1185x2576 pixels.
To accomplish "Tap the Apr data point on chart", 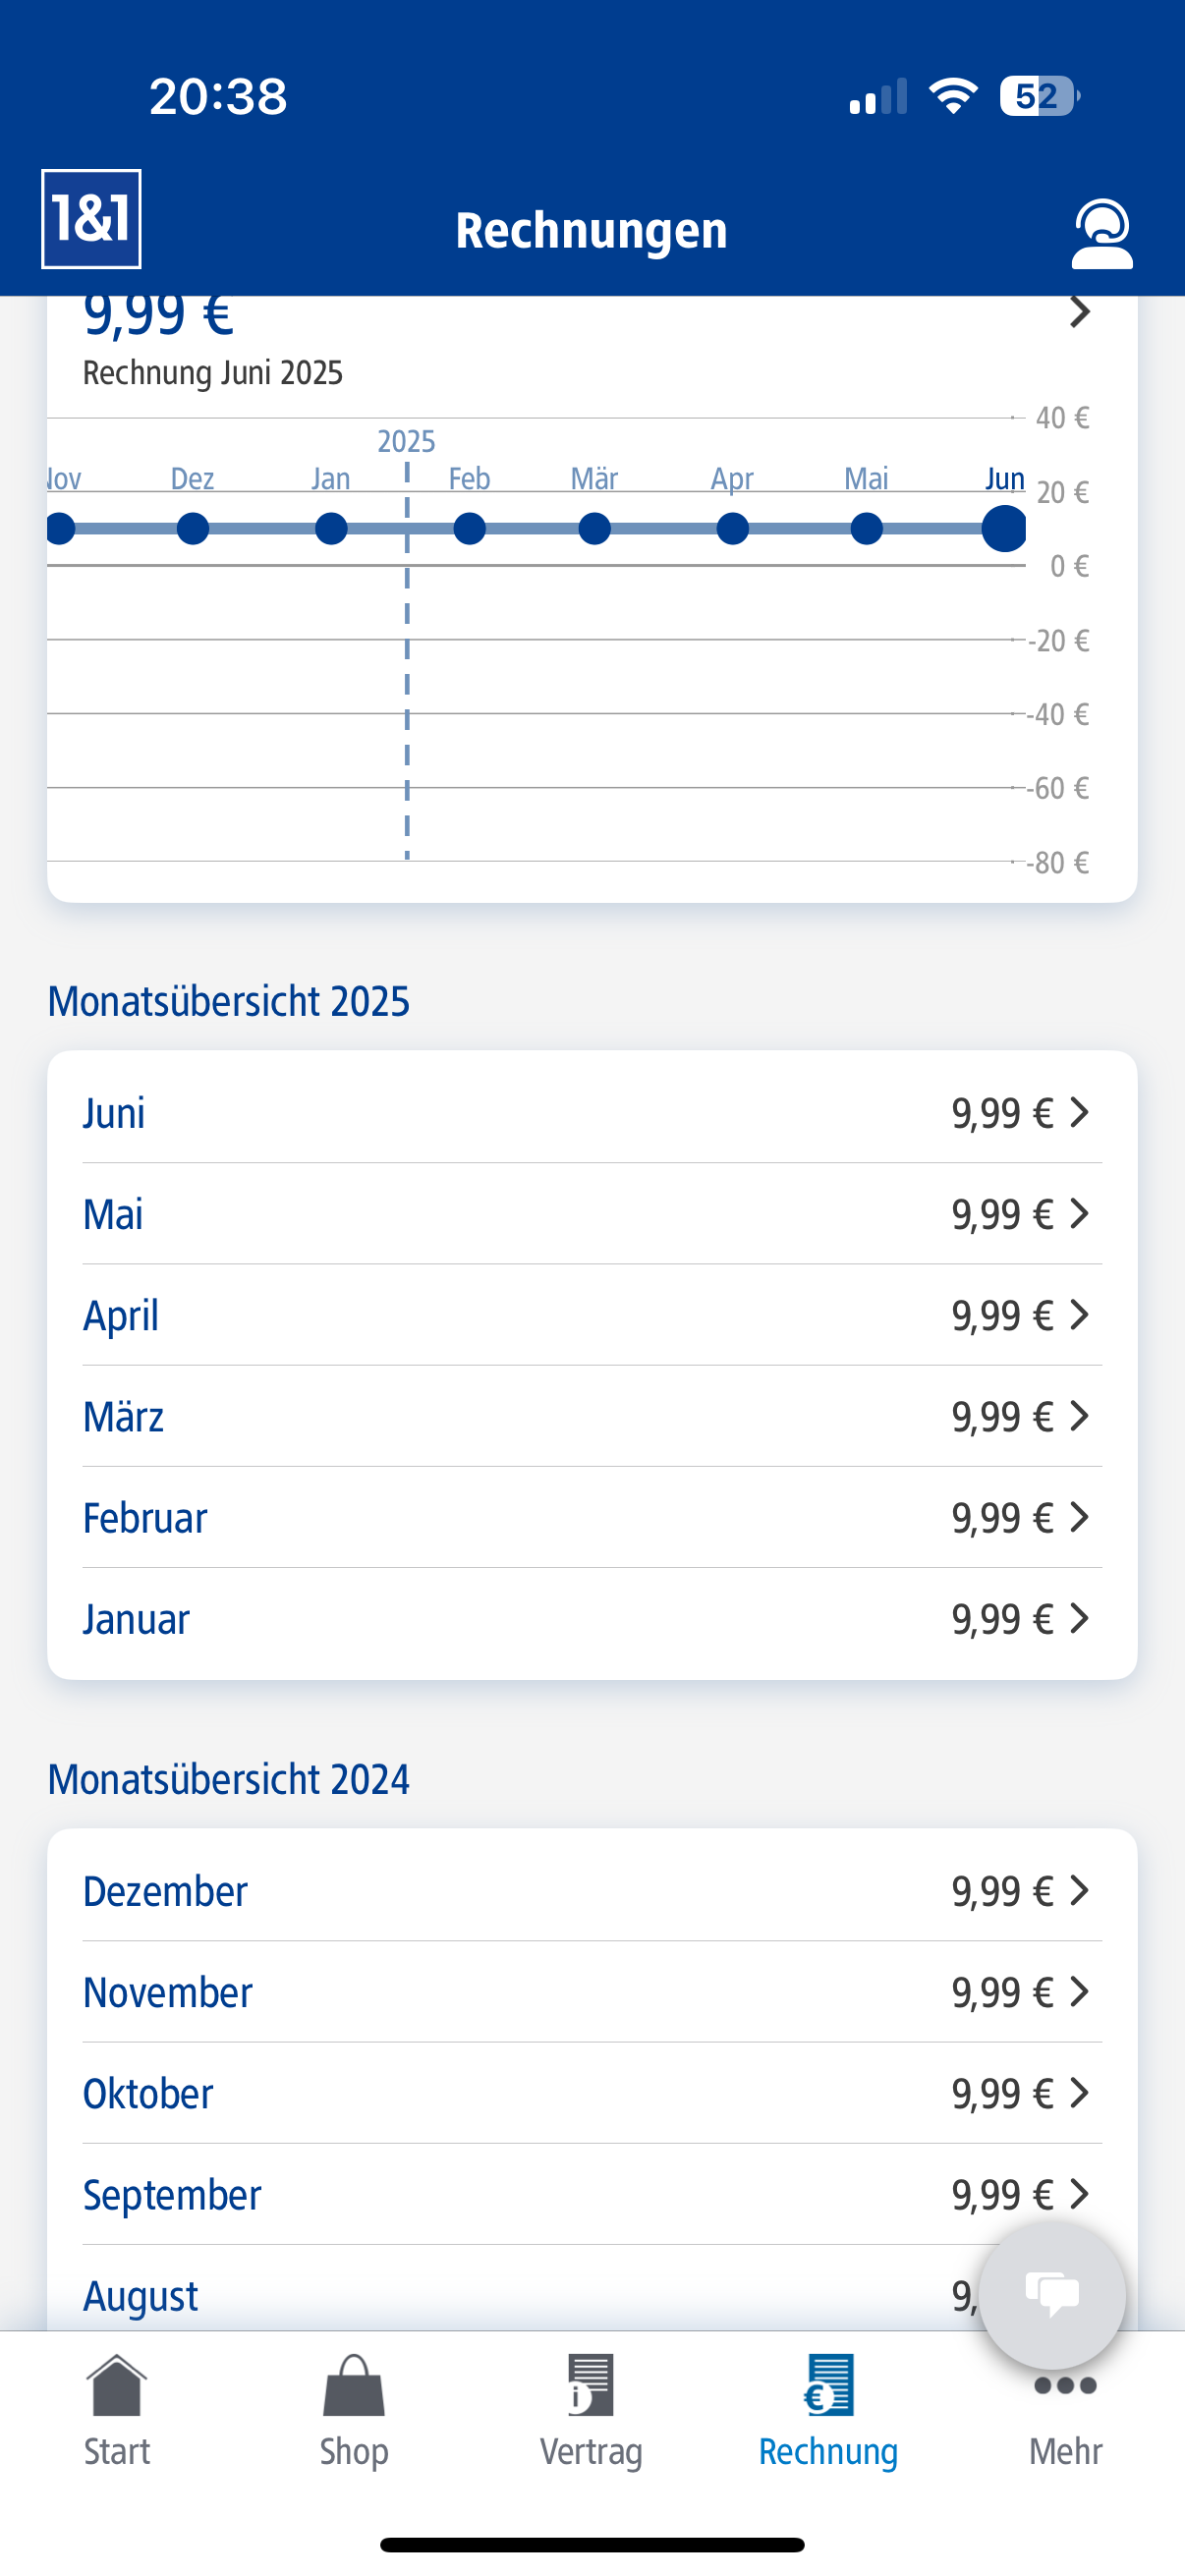I will (732, 528).
